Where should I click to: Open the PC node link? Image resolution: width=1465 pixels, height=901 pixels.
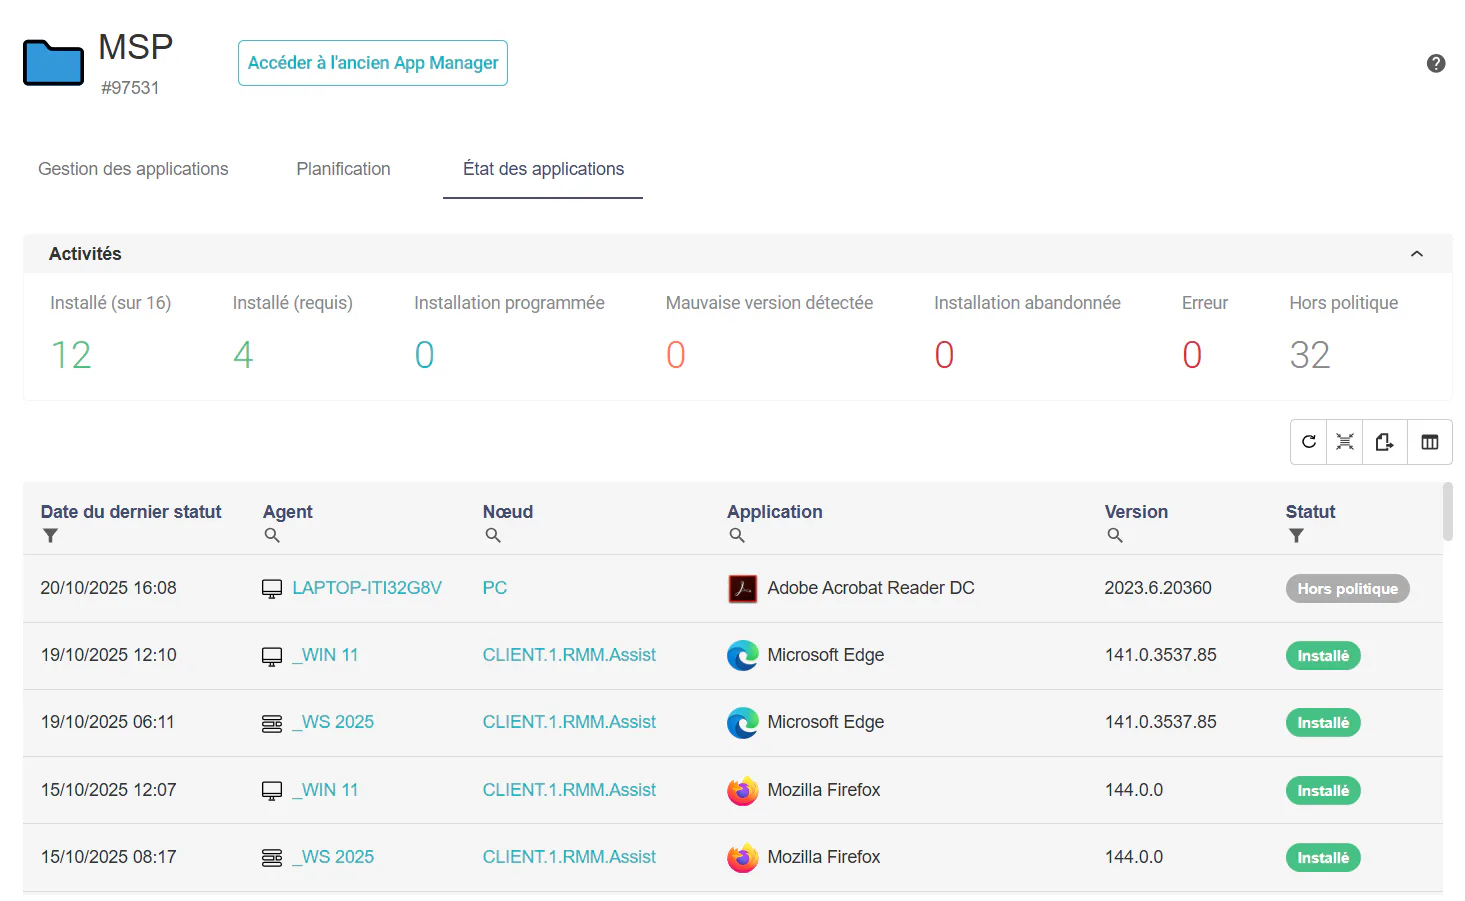click(x=495, y=588)
